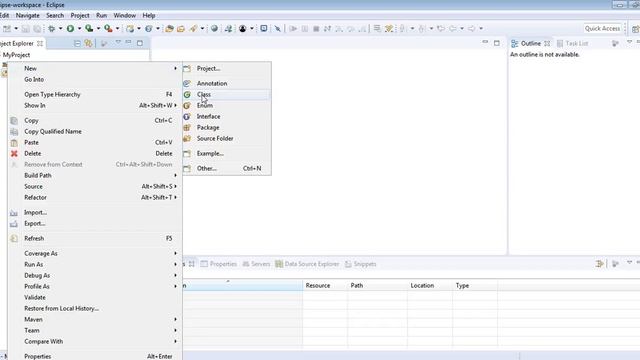Choose Source Folder from New submenu
640x360 pixels.
click(x=227, y=139)
